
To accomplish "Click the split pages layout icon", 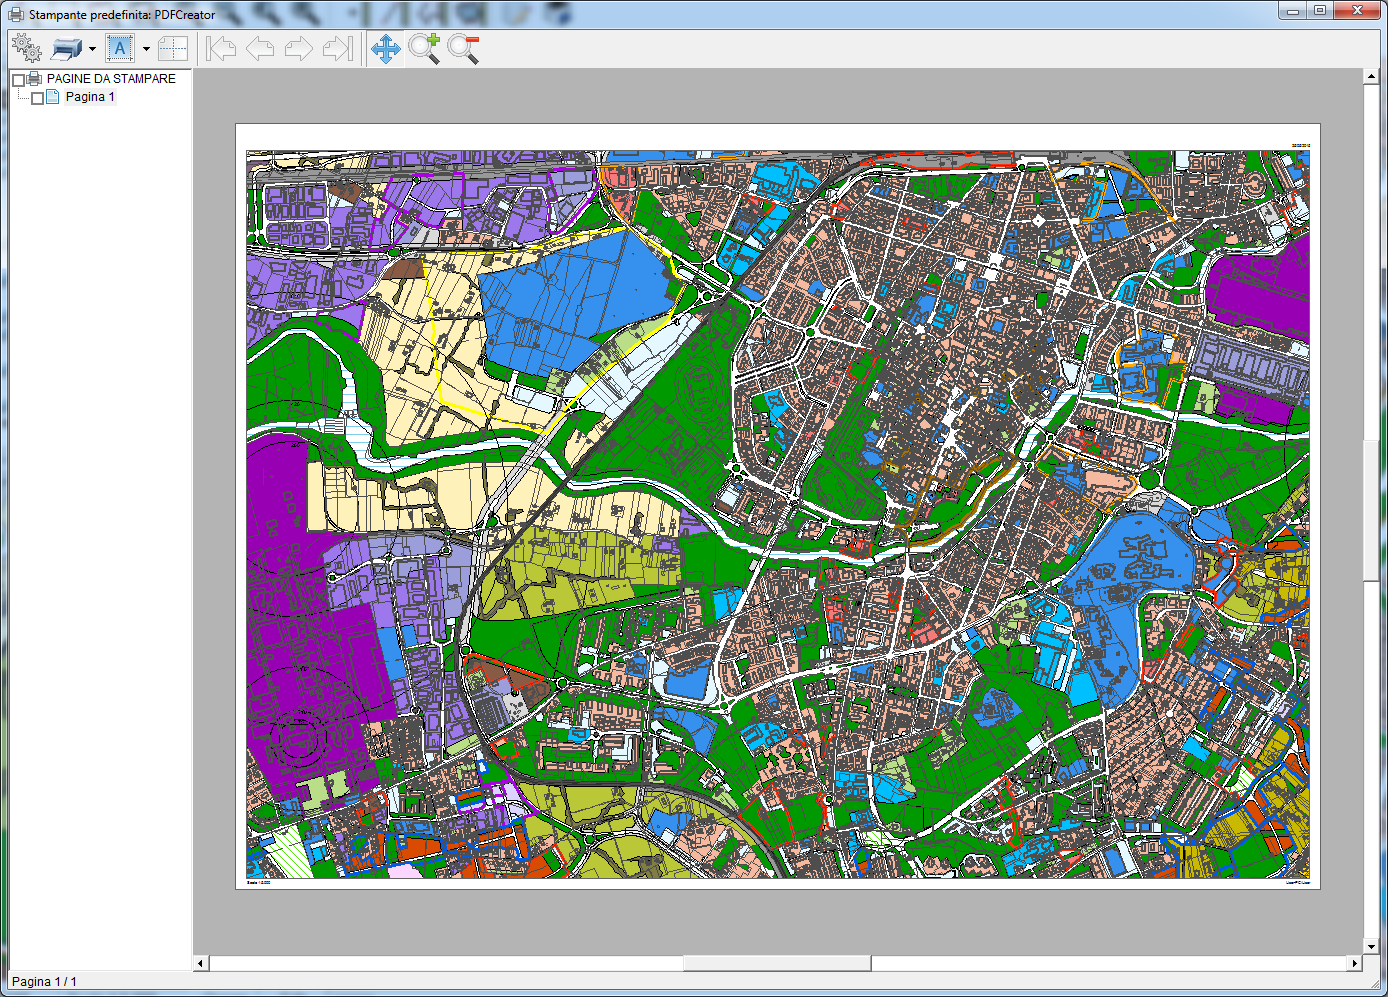I will [173, 48].
